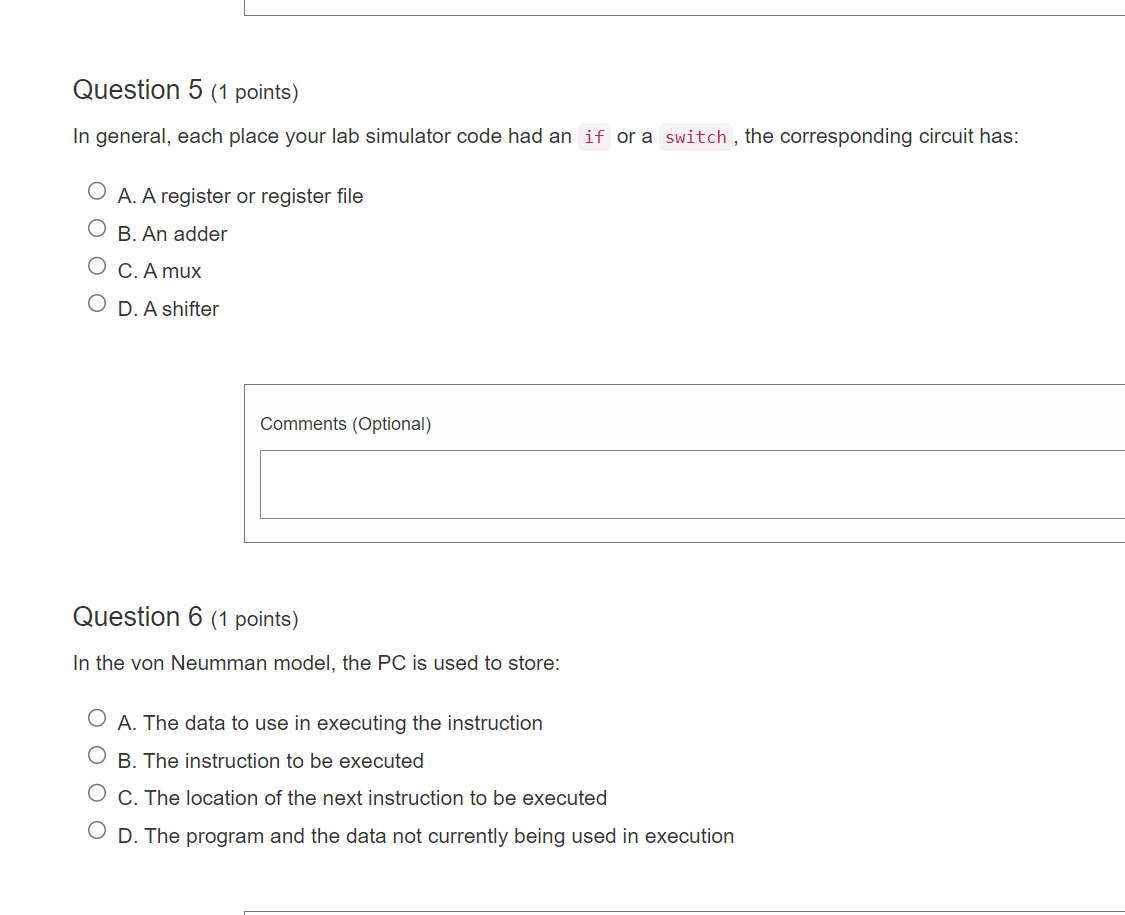This screenshot has width=1125, height=915.
Task: Click the "(1 points)" label on Question 6
Action: click(x=254, y=619)
